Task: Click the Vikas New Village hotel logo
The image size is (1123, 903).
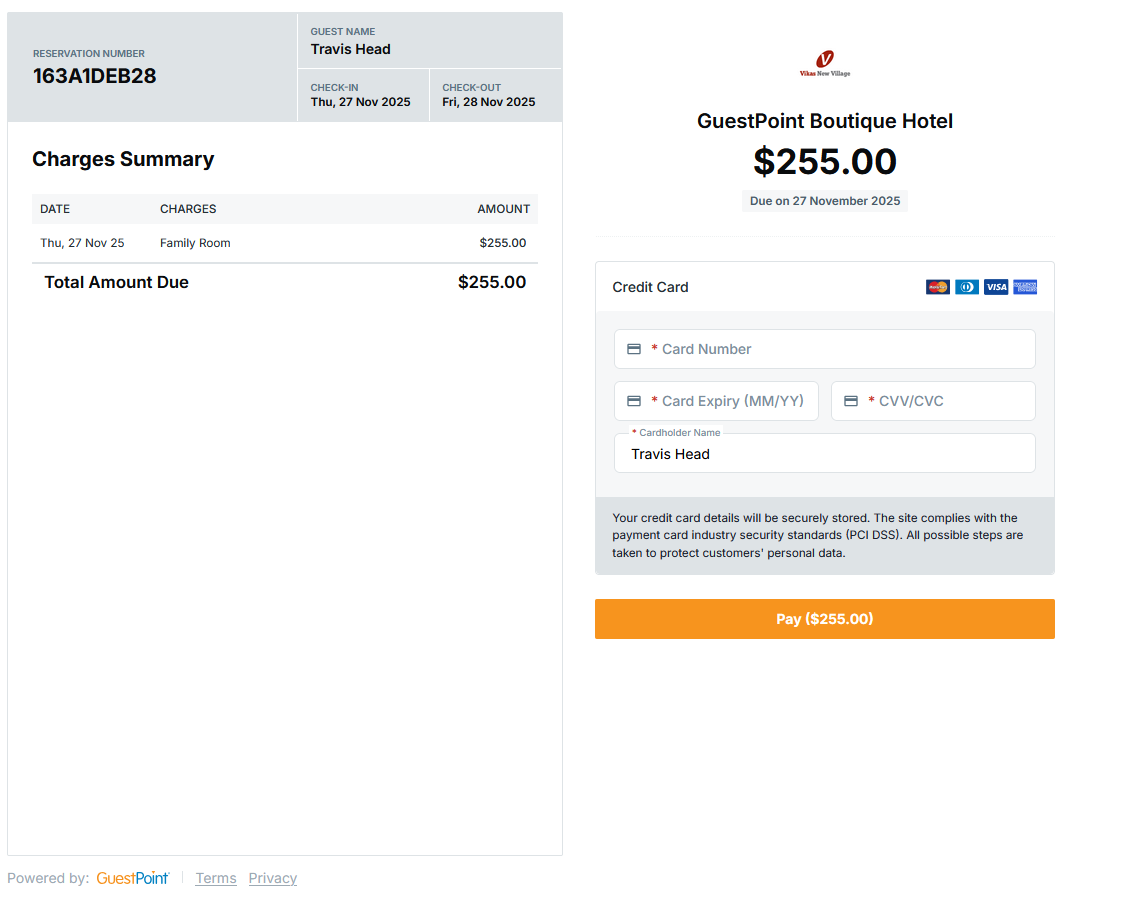Action: click(825, 64)
